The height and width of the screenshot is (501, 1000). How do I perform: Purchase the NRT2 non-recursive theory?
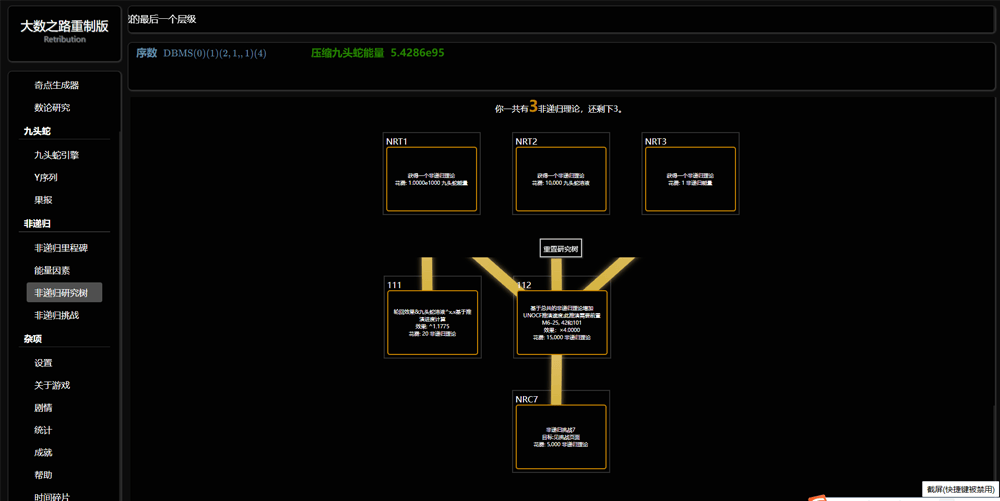(x=560, y=179)
